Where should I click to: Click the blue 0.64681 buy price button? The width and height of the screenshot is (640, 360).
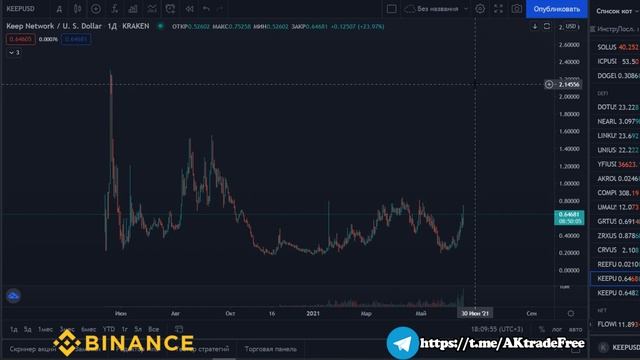(x=76, y=39)
